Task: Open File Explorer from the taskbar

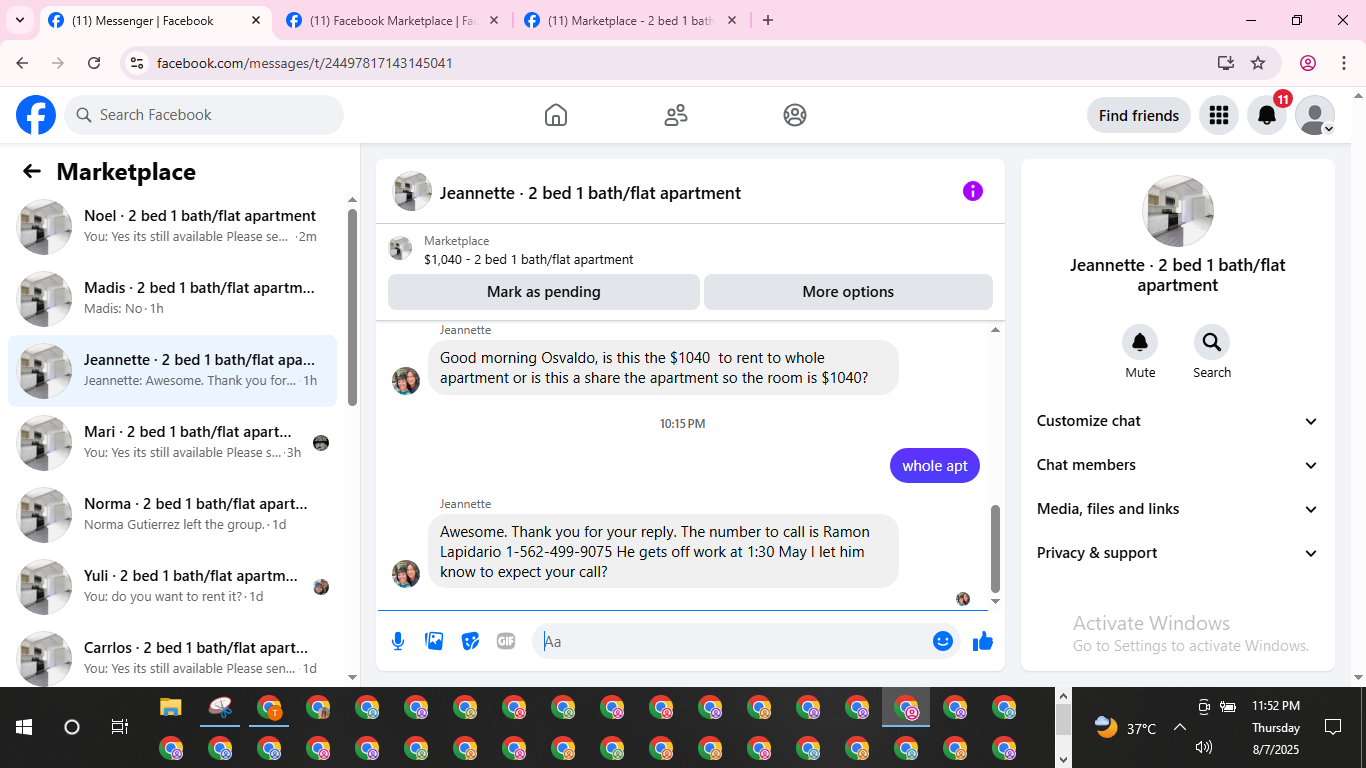Action: (x=171, y=708)
